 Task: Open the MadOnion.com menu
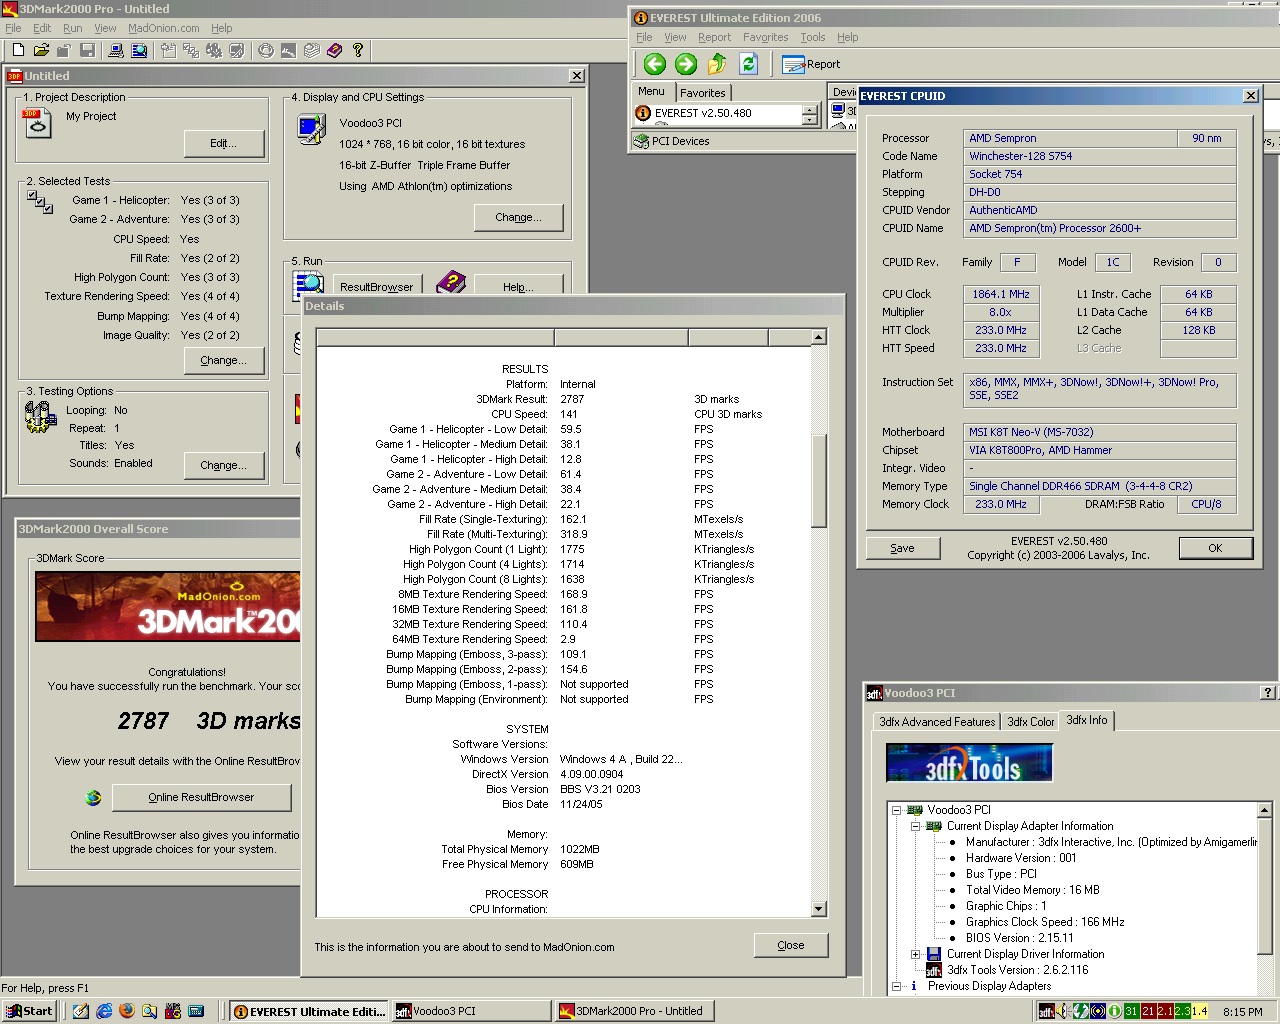click(164, 28)
